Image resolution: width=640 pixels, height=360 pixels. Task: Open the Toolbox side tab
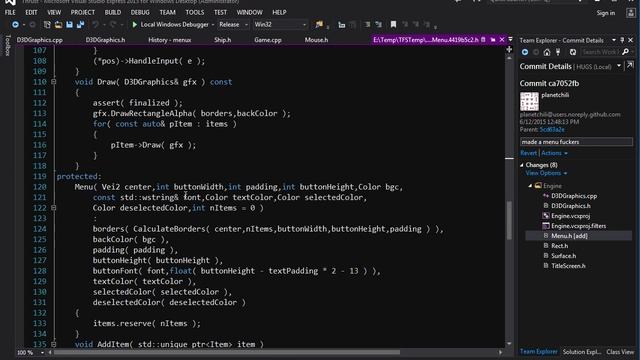tap(7, 45)
